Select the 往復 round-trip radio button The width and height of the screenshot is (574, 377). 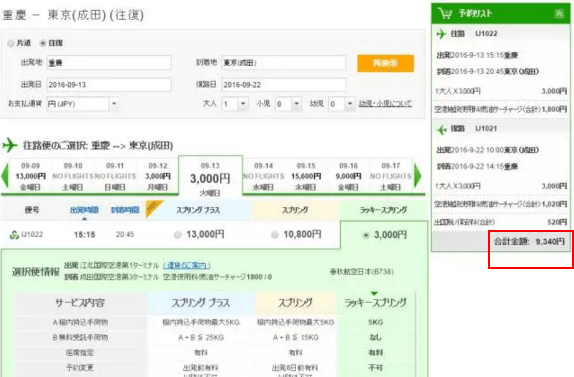(43, 43)
